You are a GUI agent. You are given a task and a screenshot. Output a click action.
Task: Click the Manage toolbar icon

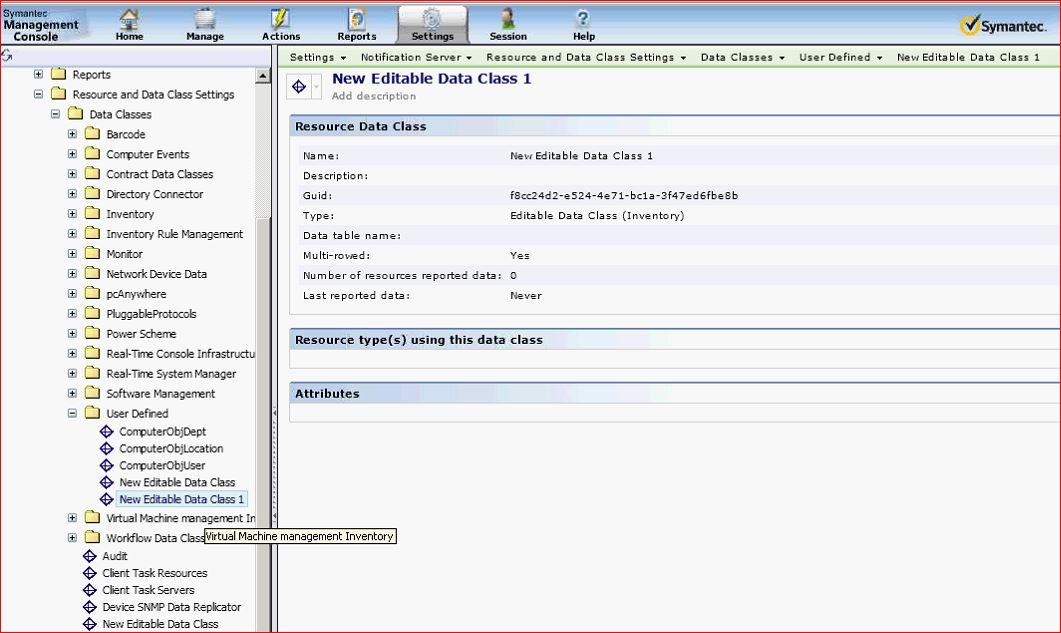click(x=204, y=24)
